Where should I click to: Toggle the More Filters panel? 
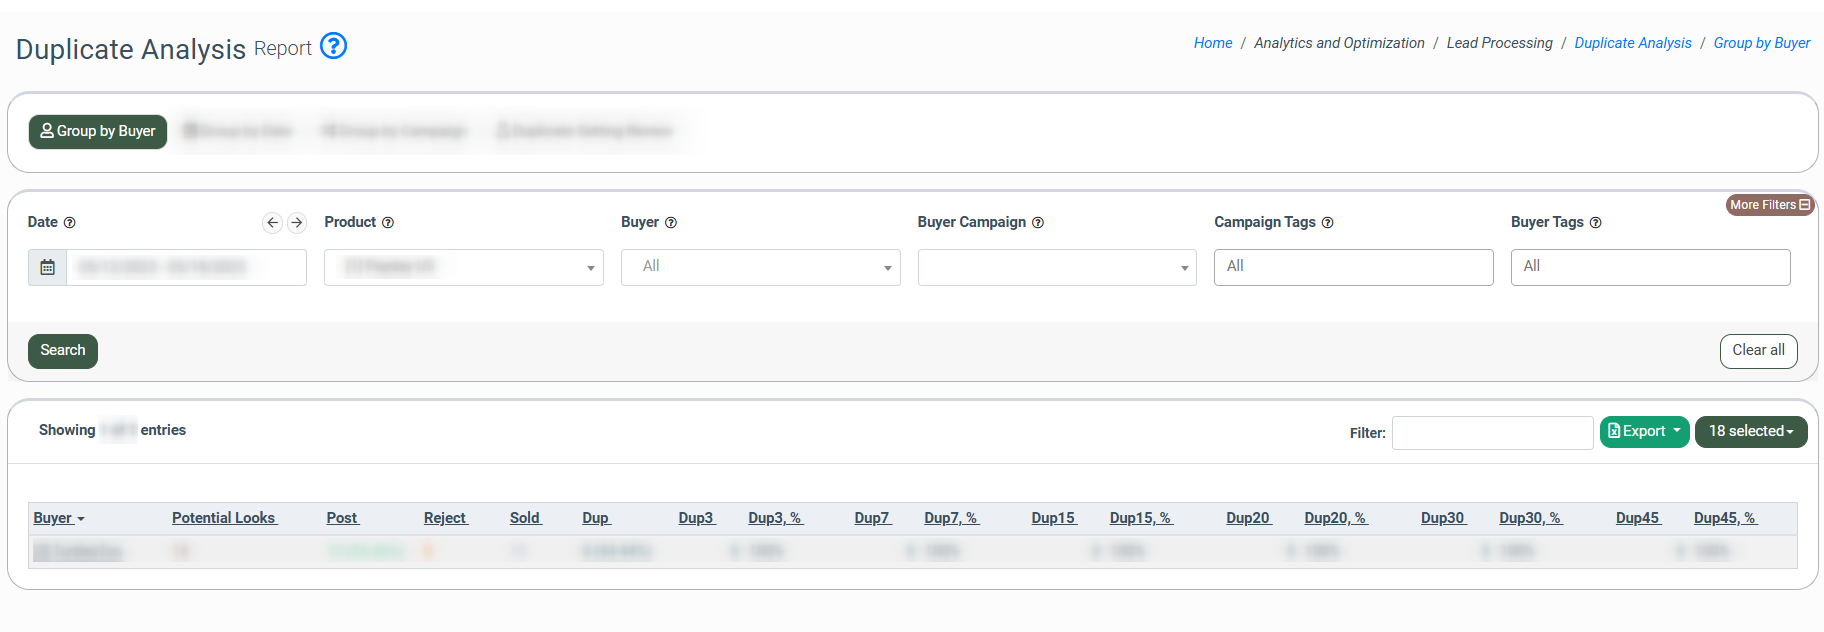pyautogui.click(x=1770, y=205)
